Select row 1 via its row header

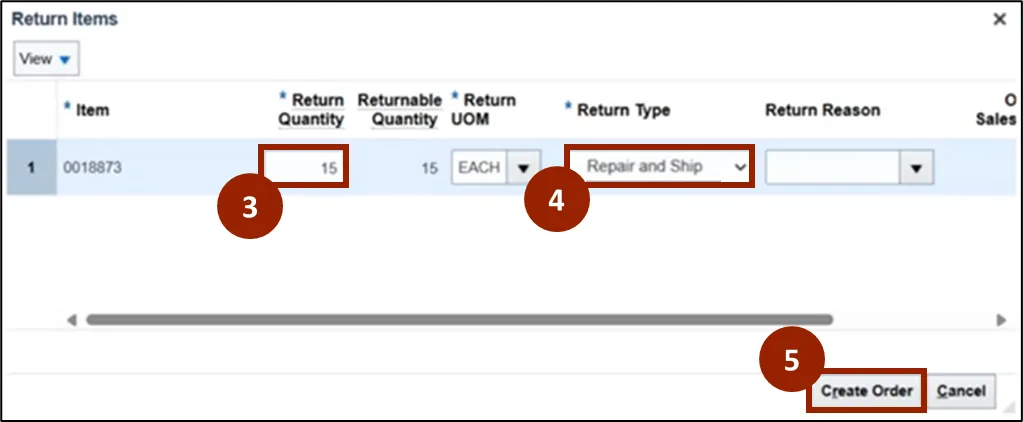[30, 168]
